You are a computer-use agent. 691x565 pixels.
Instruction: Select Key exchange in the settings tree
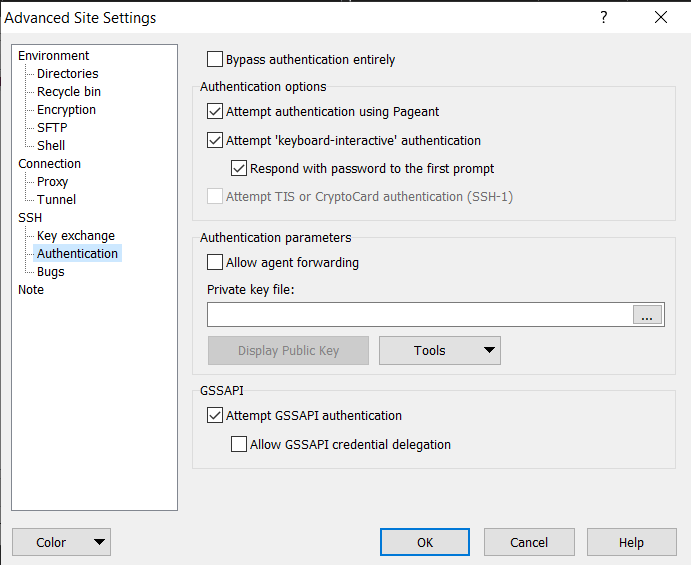tap(76, 236)
